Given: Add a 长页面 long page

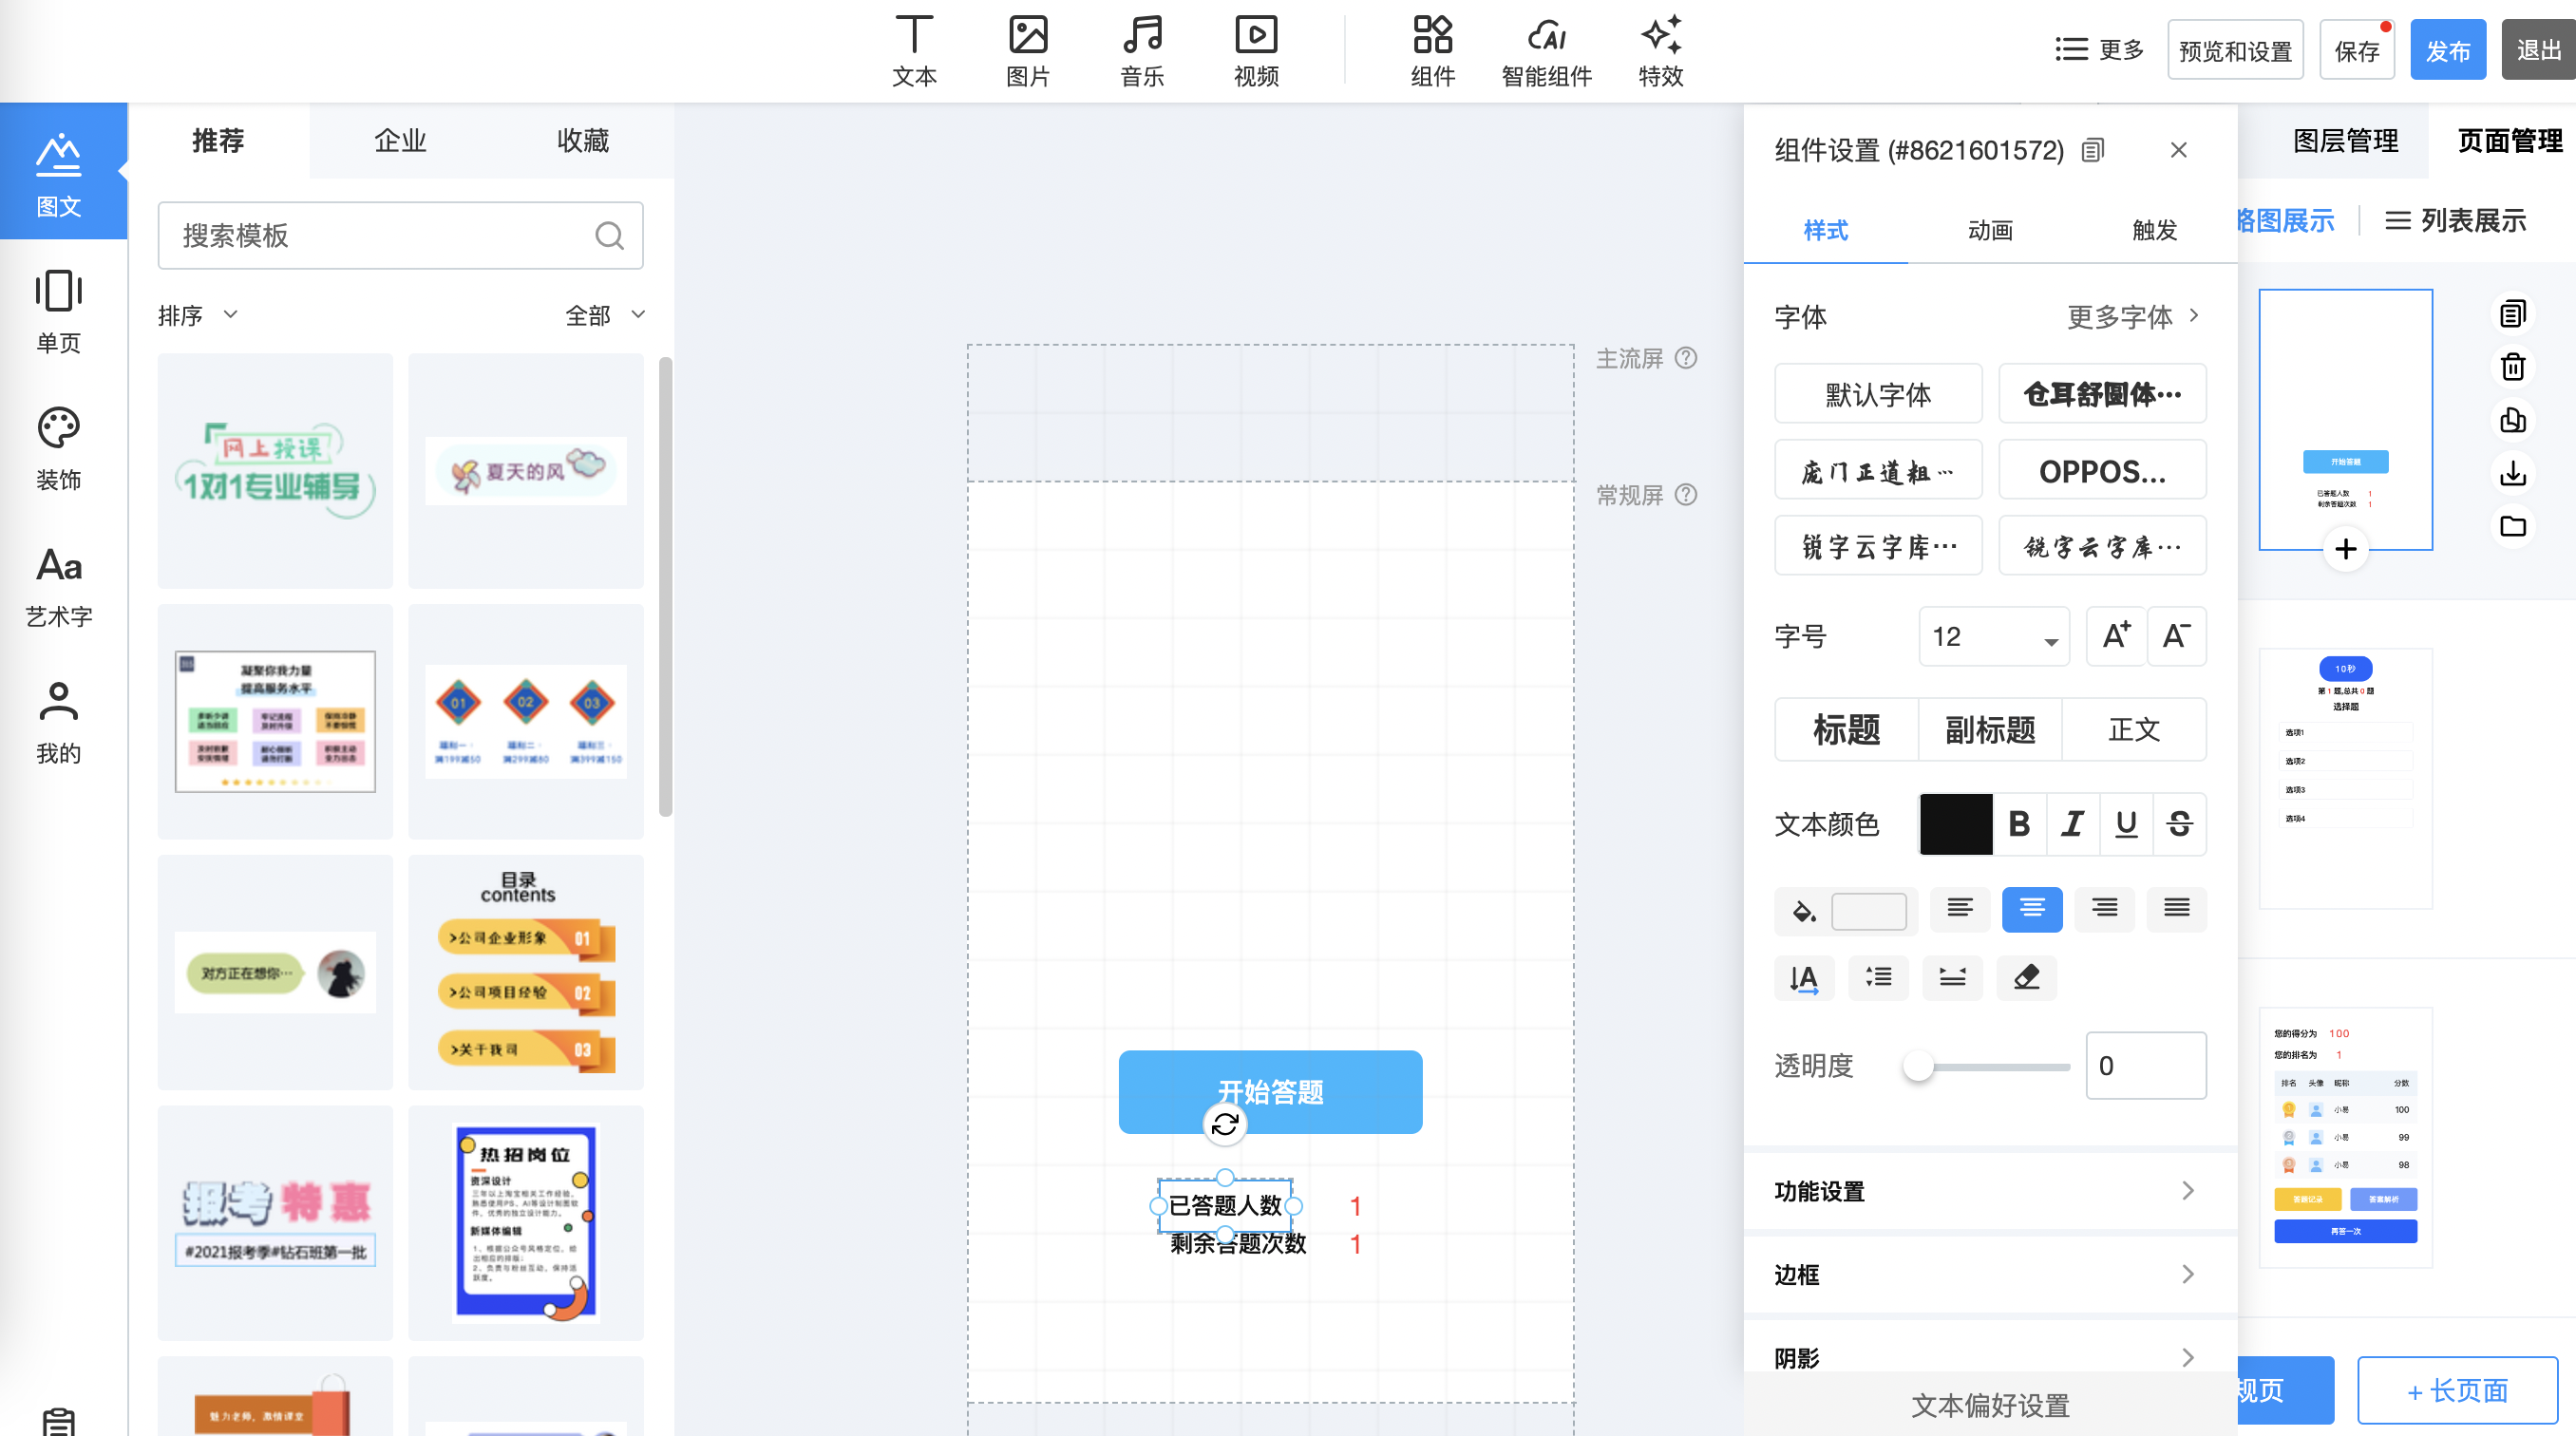Looking at the screenshot, I should pyautogui.click(x=2457, y=1390).
